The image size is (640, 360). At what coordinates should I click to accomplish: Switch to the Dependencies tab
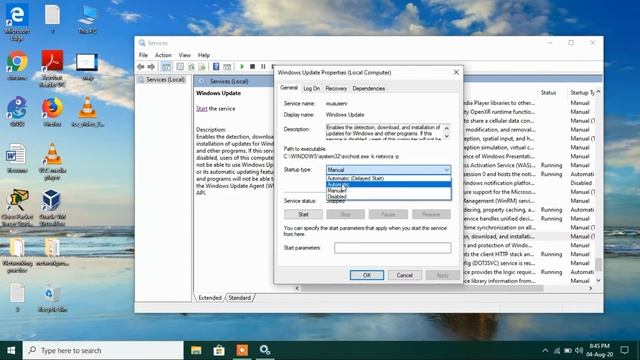click(x=369, y=89)
